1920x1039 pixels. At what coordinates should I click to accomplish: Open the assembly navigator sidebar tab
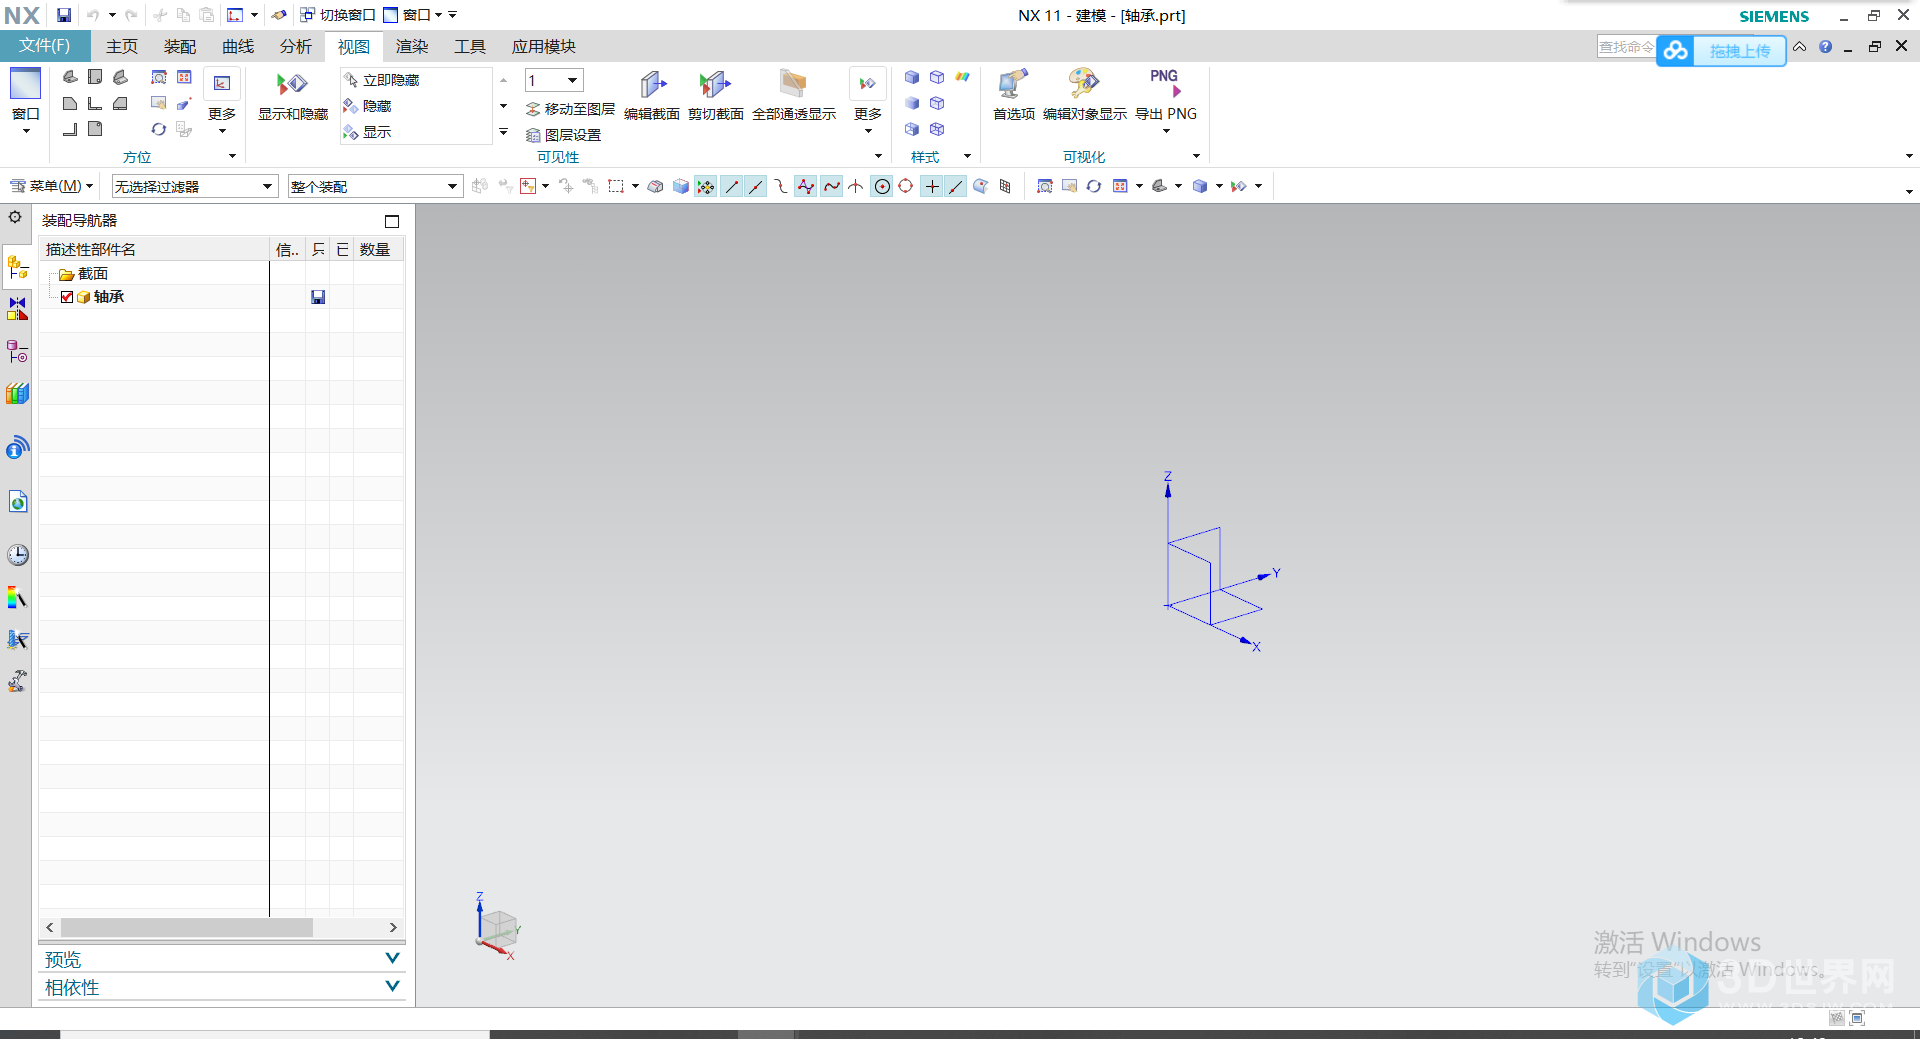(18, 267)
